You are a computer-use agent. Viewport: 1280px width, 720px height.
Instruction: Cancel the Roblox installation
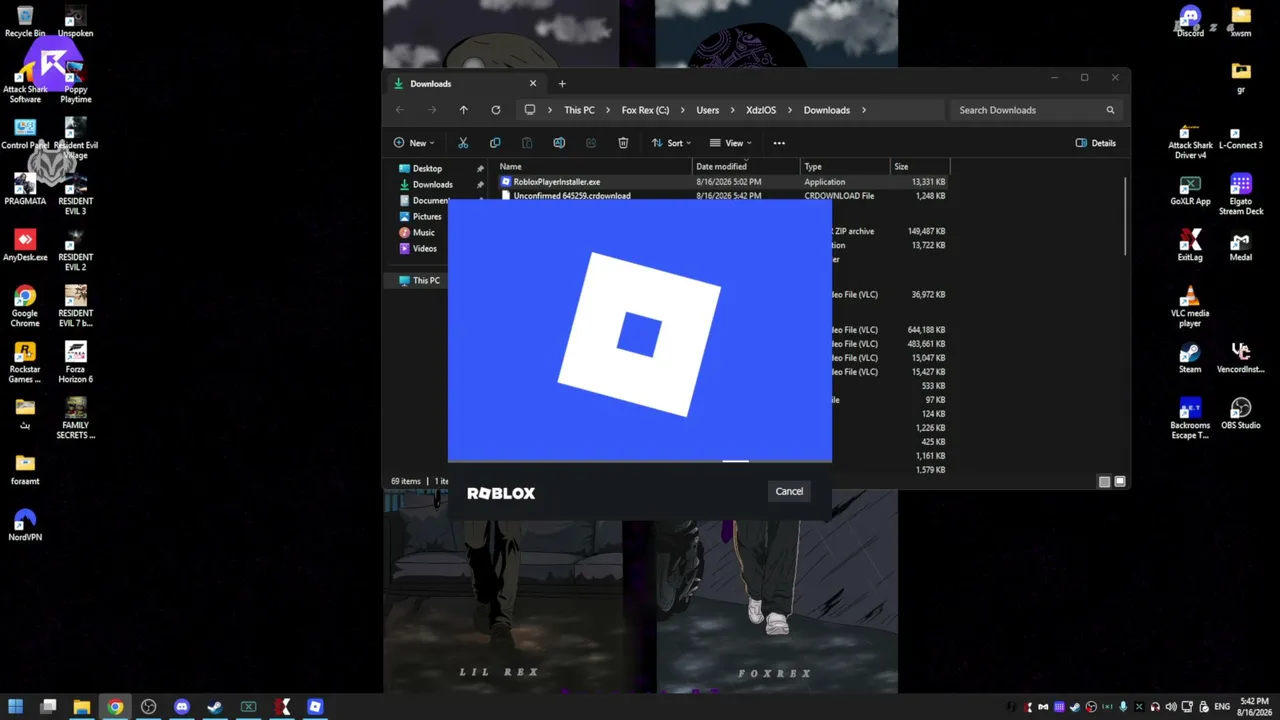click(x=789, y=491)
